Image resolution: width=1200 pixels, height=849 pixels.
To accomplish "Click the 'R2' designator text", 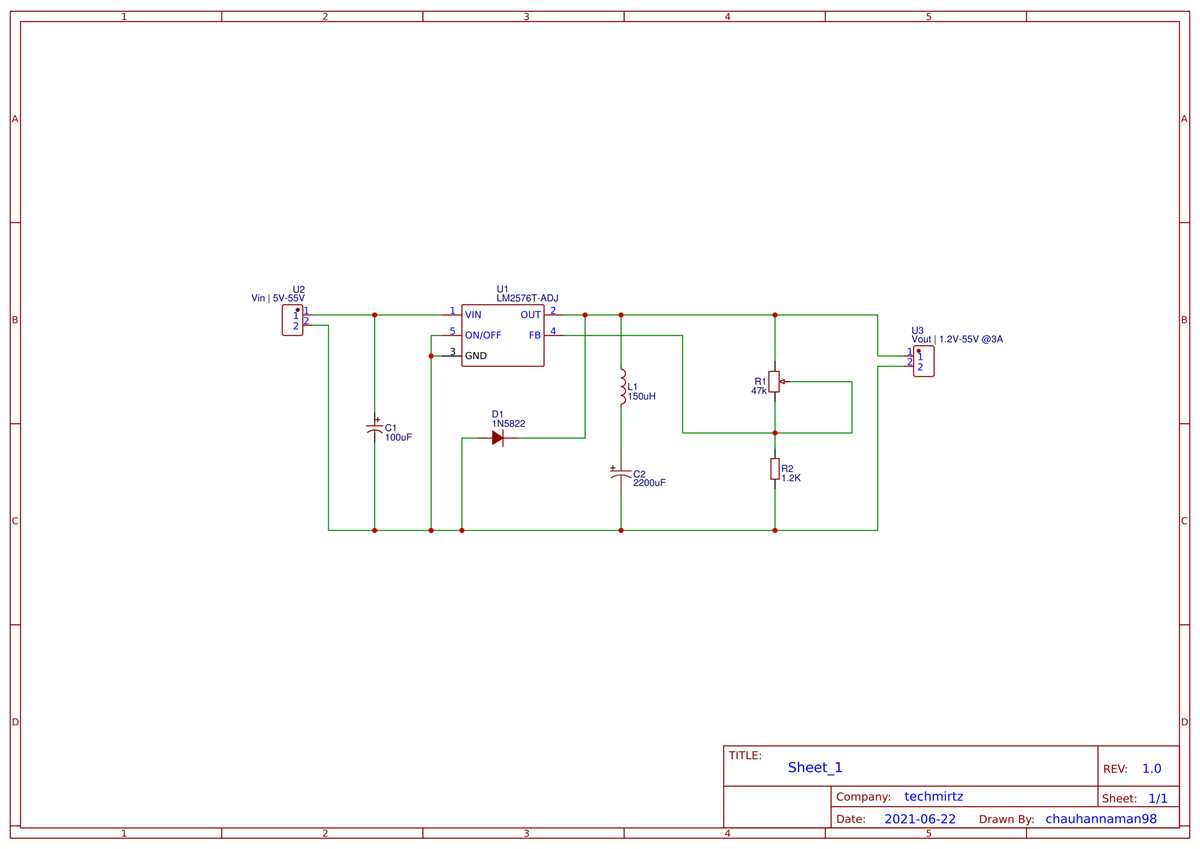I will pyautogui.click(x=787, y=468).
